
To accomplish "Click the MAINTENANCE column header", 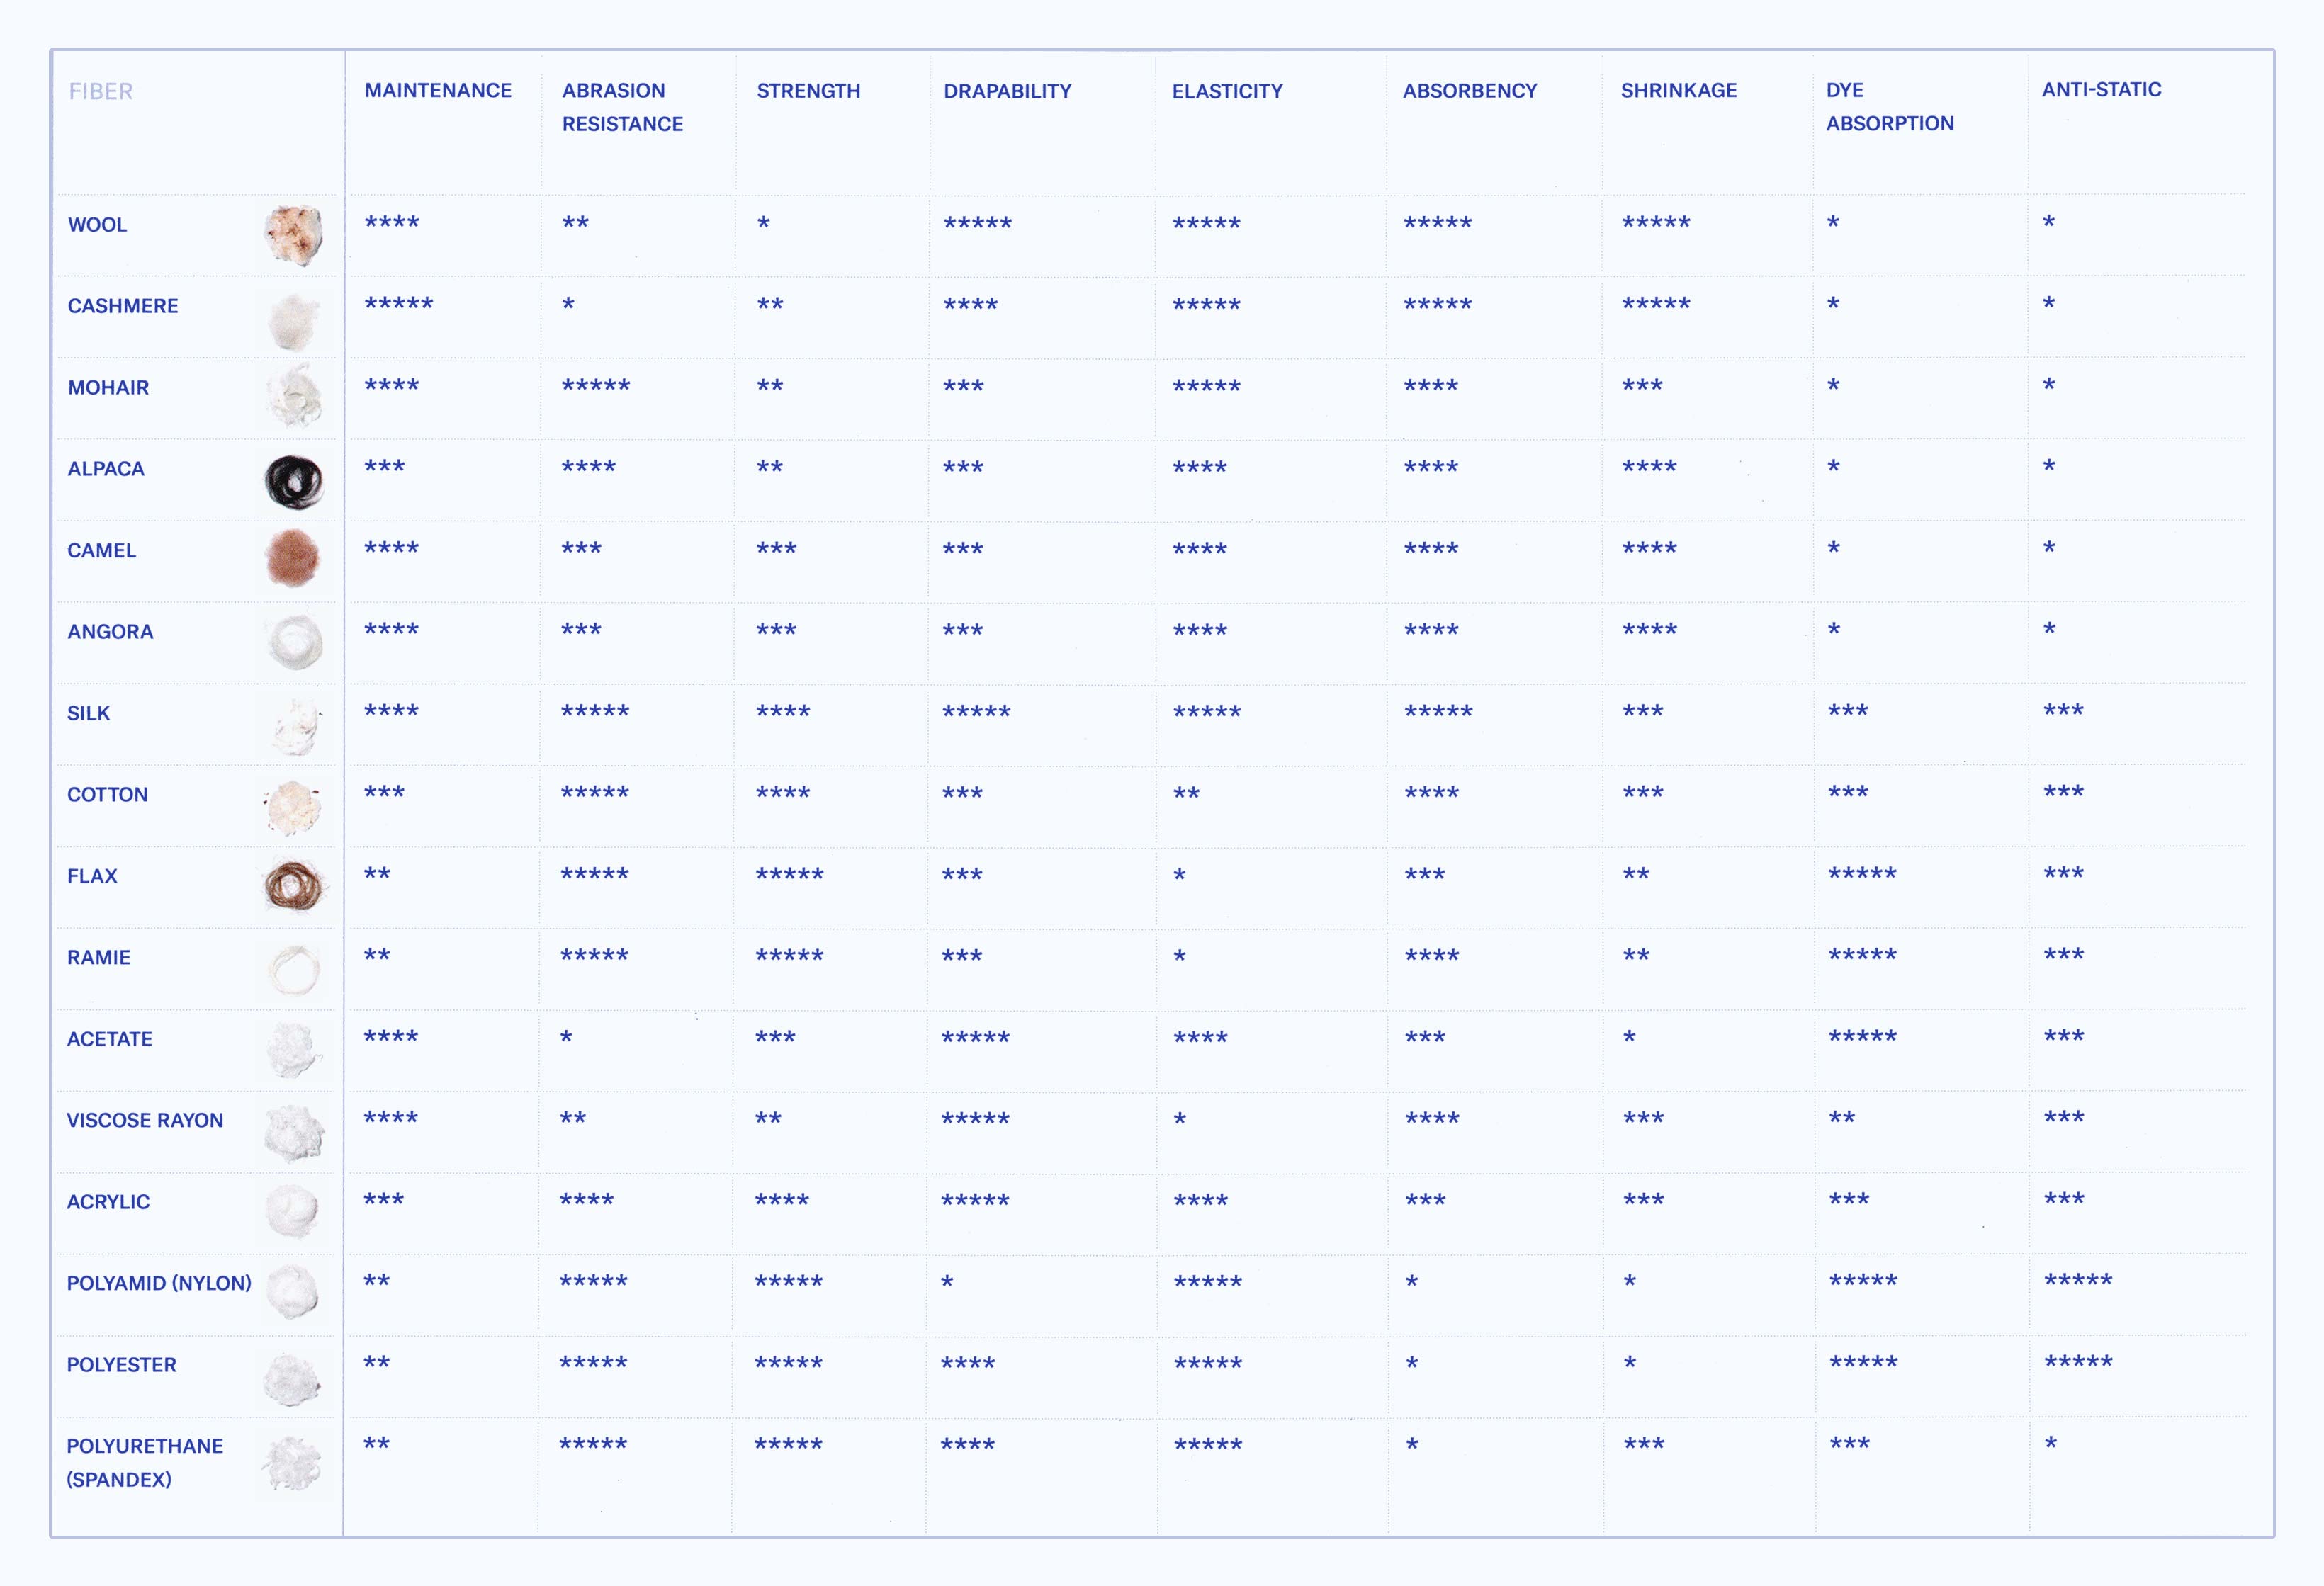I will point(438,91).
